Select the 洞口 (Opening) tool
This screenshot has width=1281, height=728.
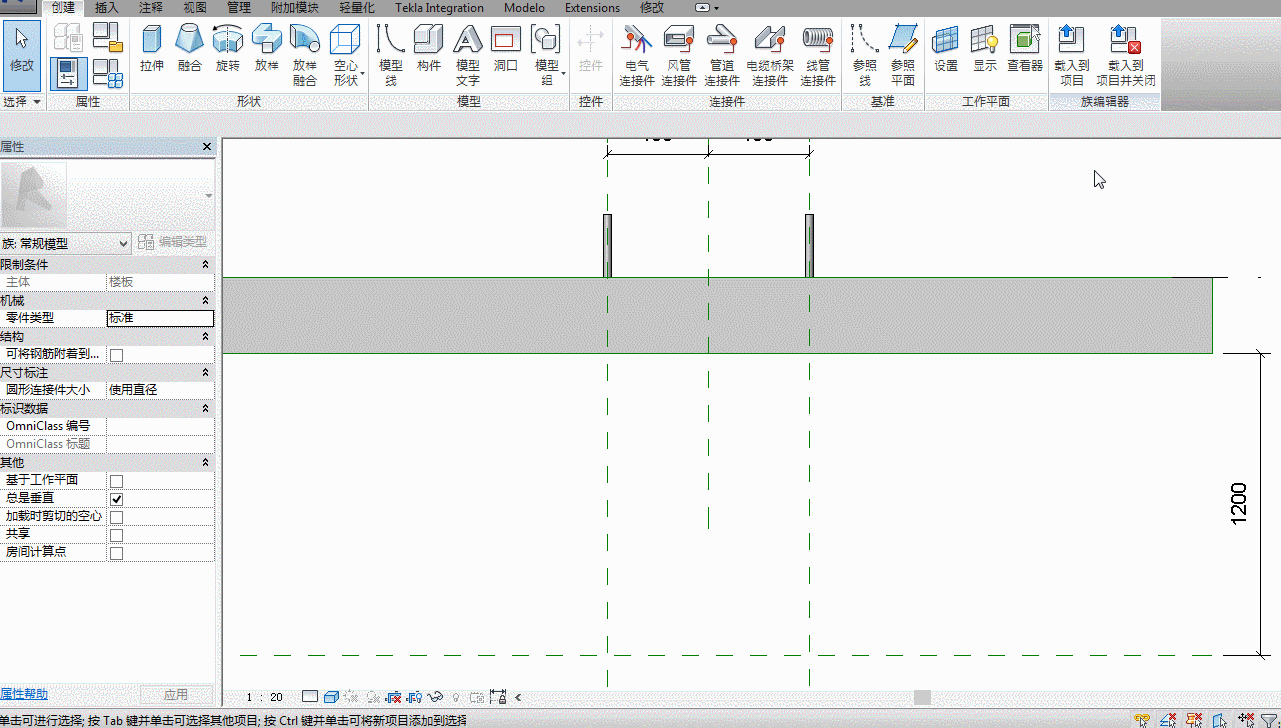[x=506, y=49]
